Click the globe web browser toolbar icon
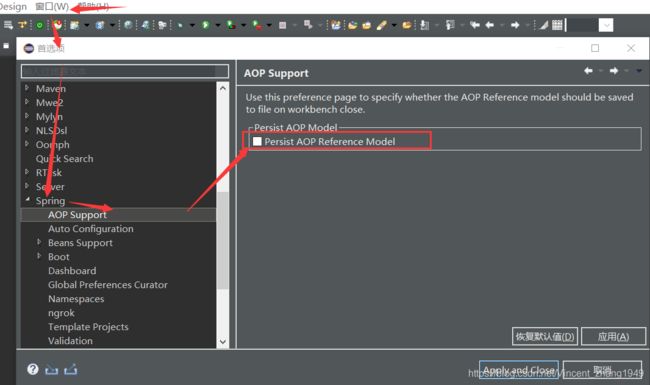The width and height of the screenshot is (650, 385). tap(129, 25)
